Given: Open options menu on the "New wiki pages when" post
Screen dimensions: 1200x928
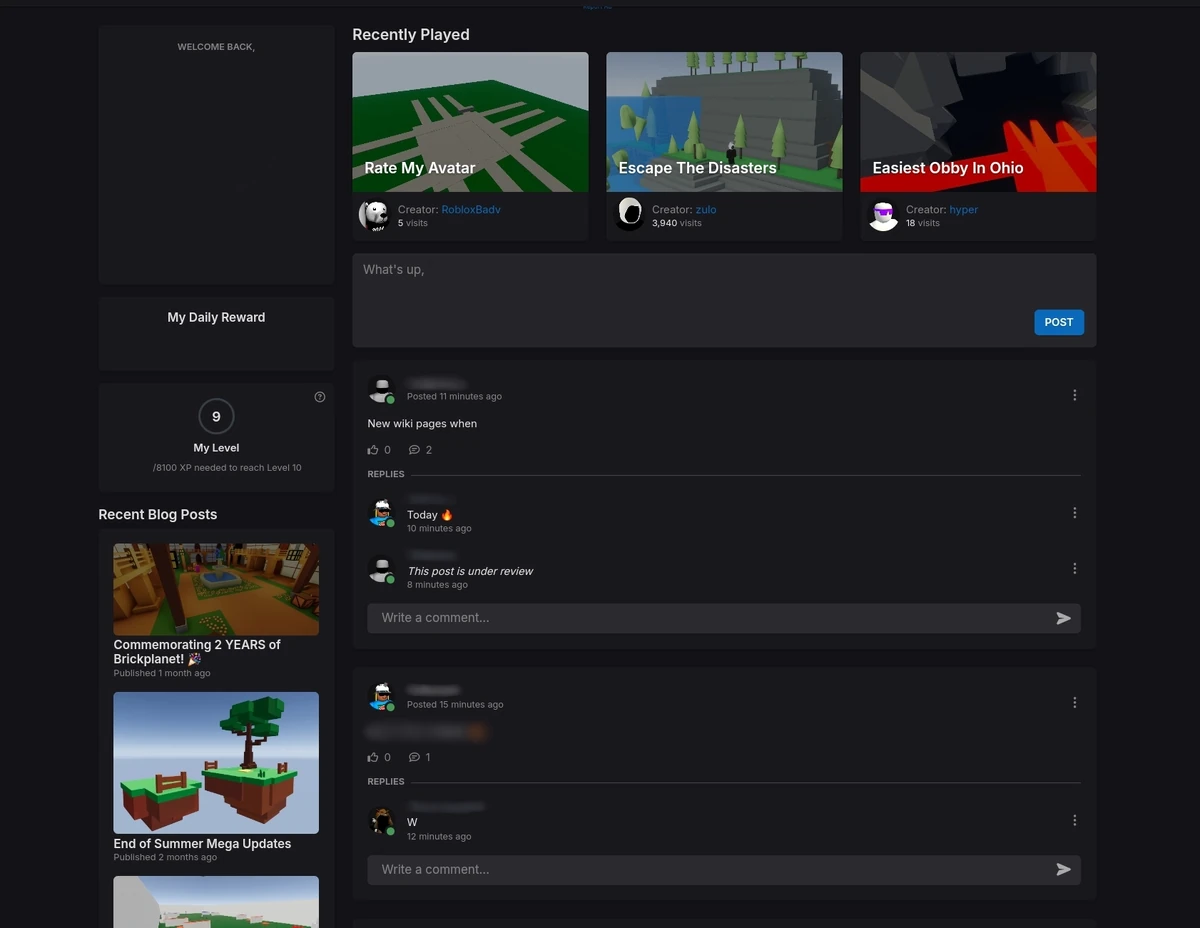Looking at the screenshot, I should tap(1075, 394).
